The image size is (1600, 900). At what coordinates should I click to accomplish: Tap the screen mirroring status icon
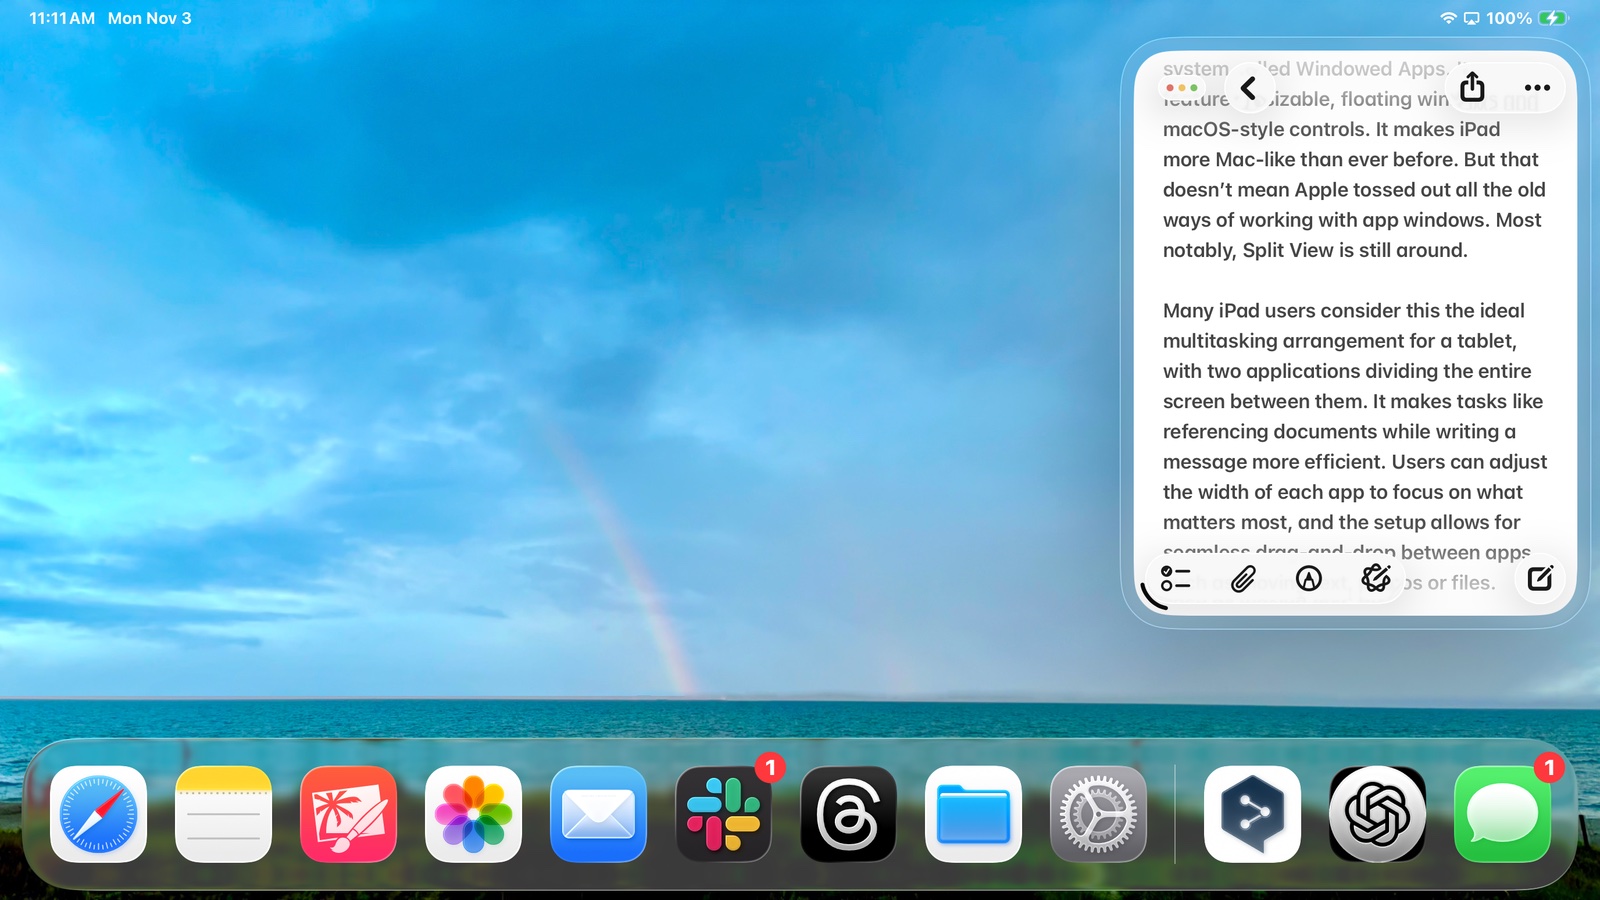tap(1472, 18)
